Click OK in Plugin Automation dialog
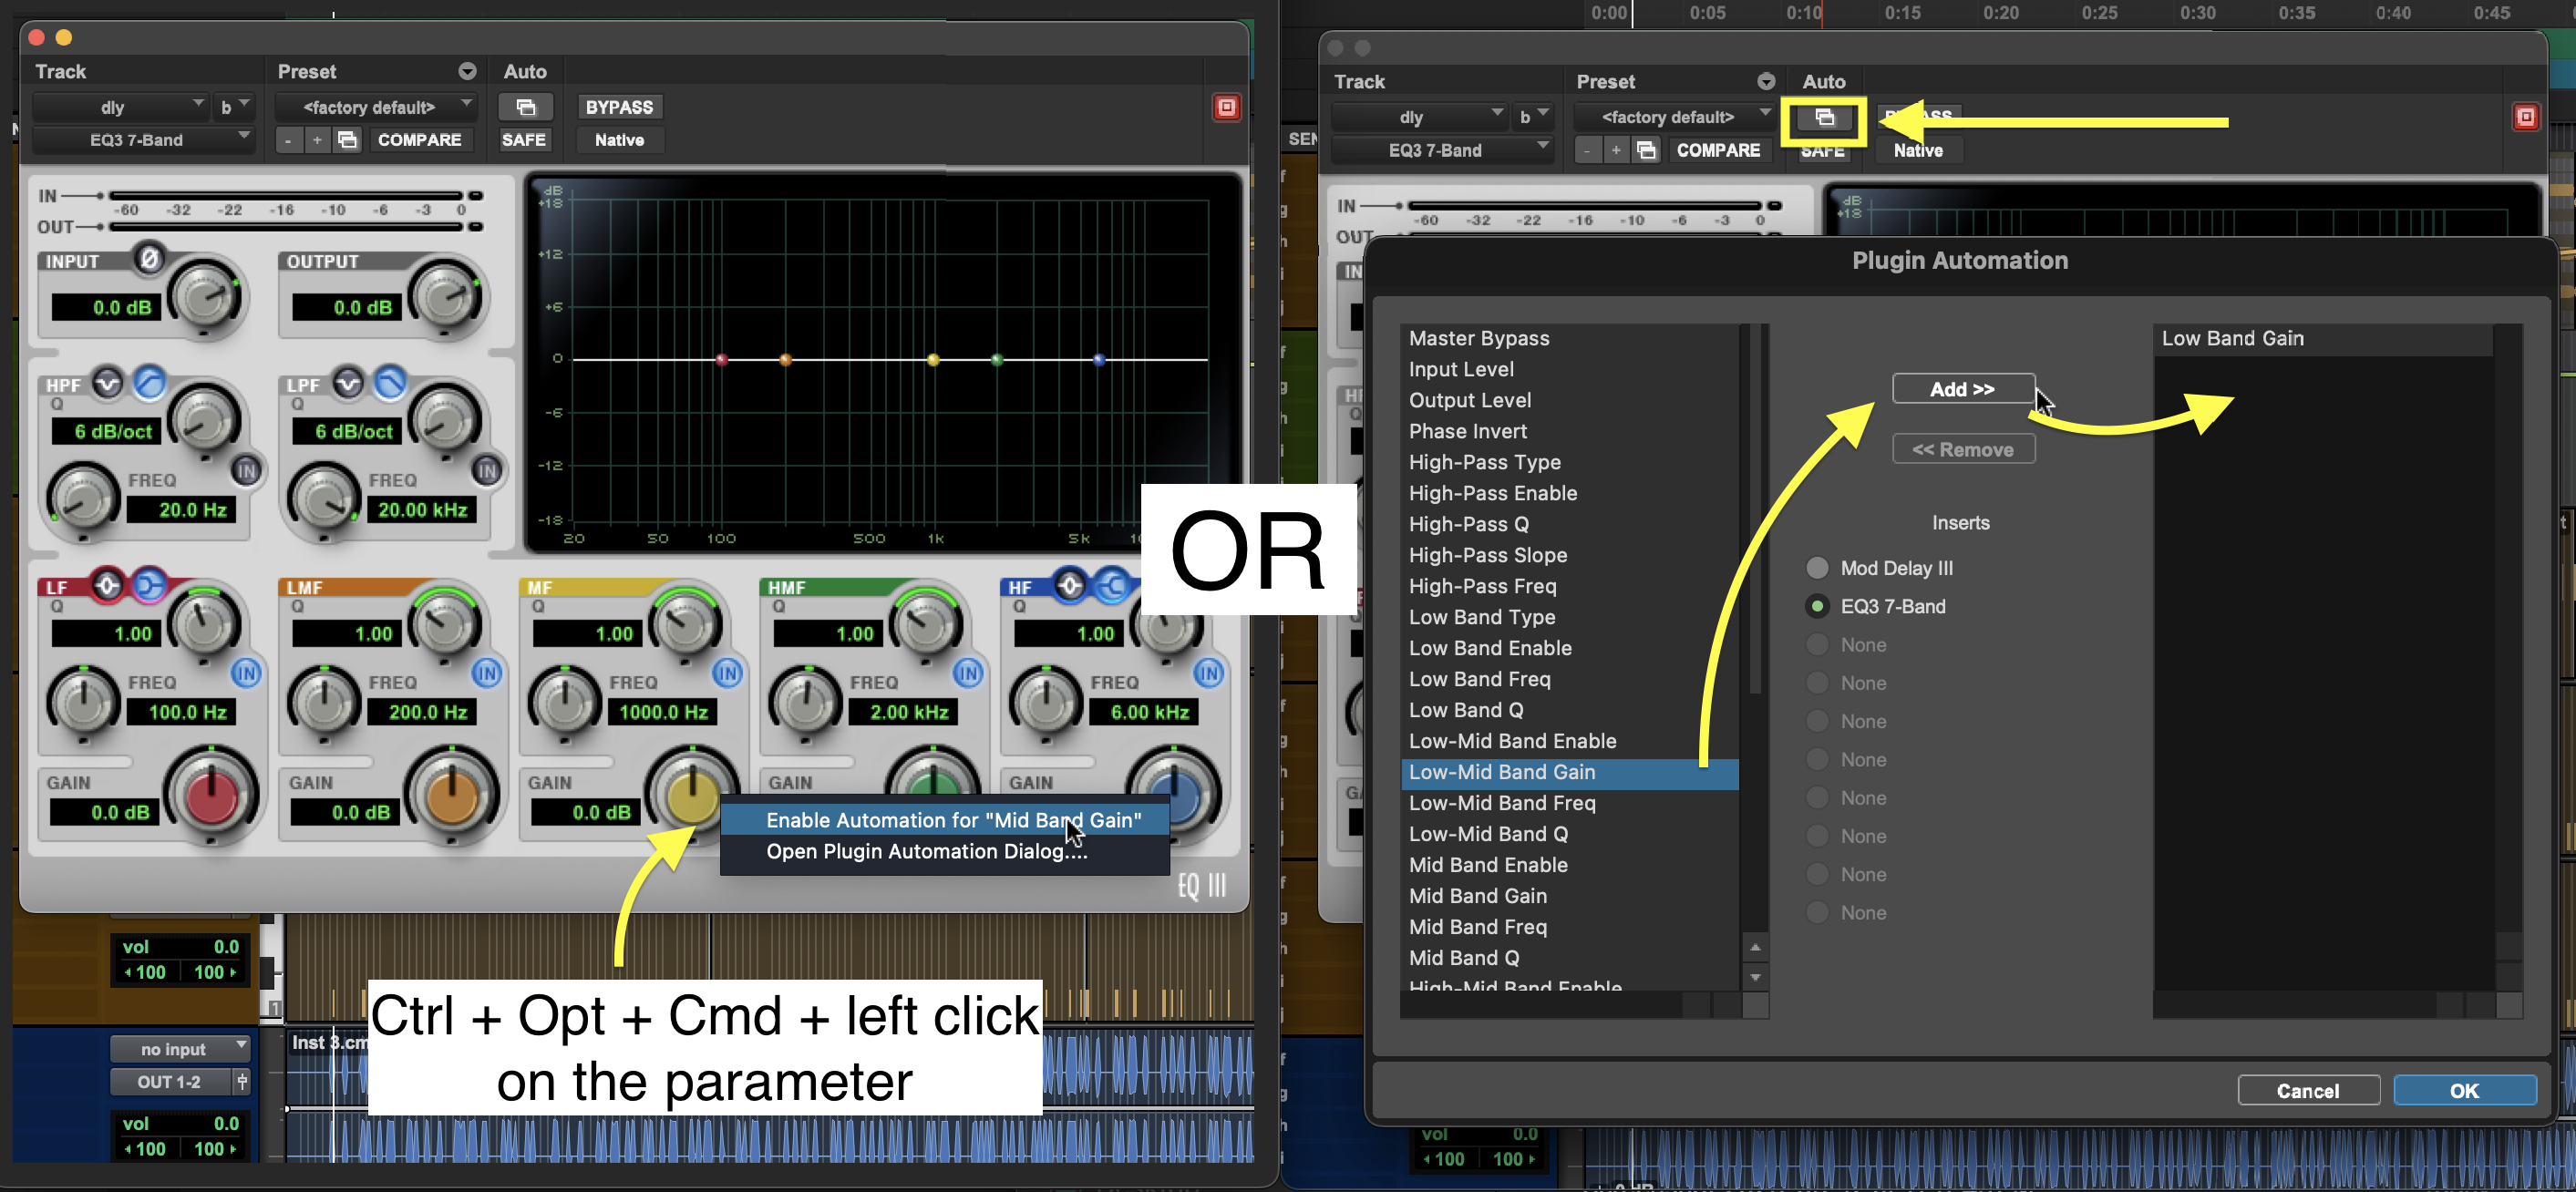This screenshot has width=2576, height=1192. click(2464, 1090)
